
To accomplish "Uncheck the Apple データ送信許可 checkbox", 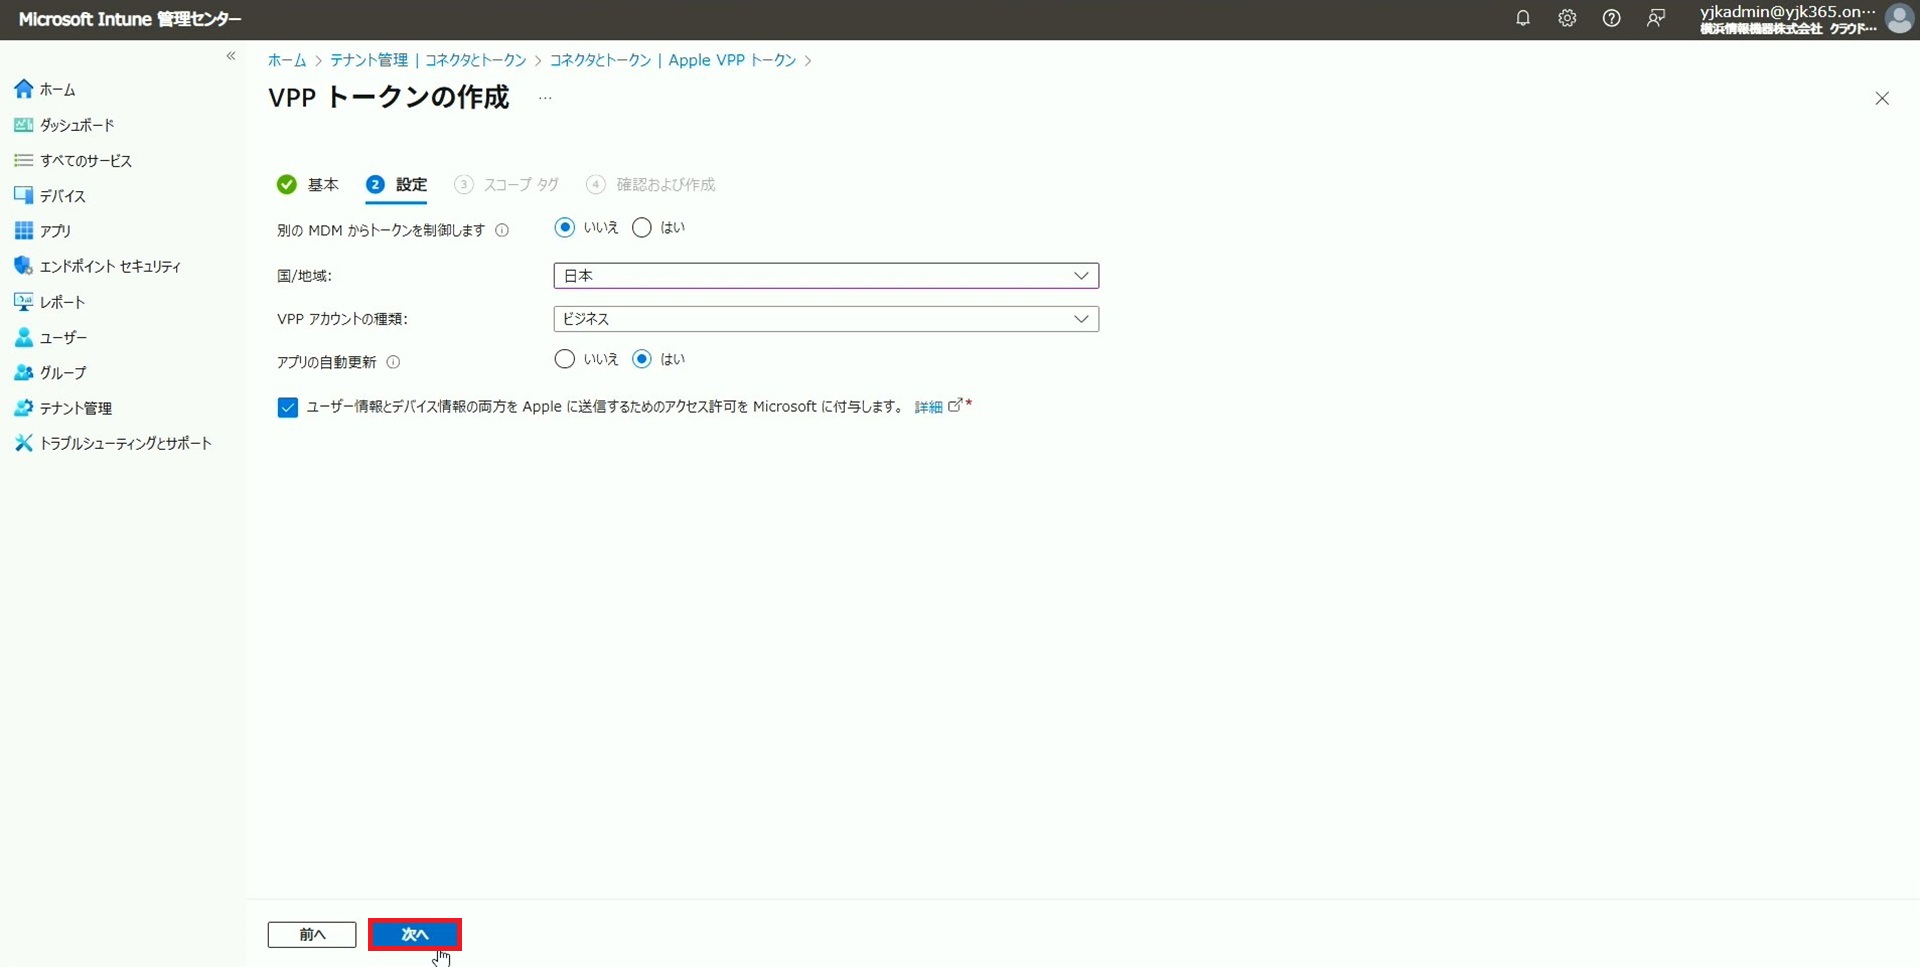I will point(287,407).
